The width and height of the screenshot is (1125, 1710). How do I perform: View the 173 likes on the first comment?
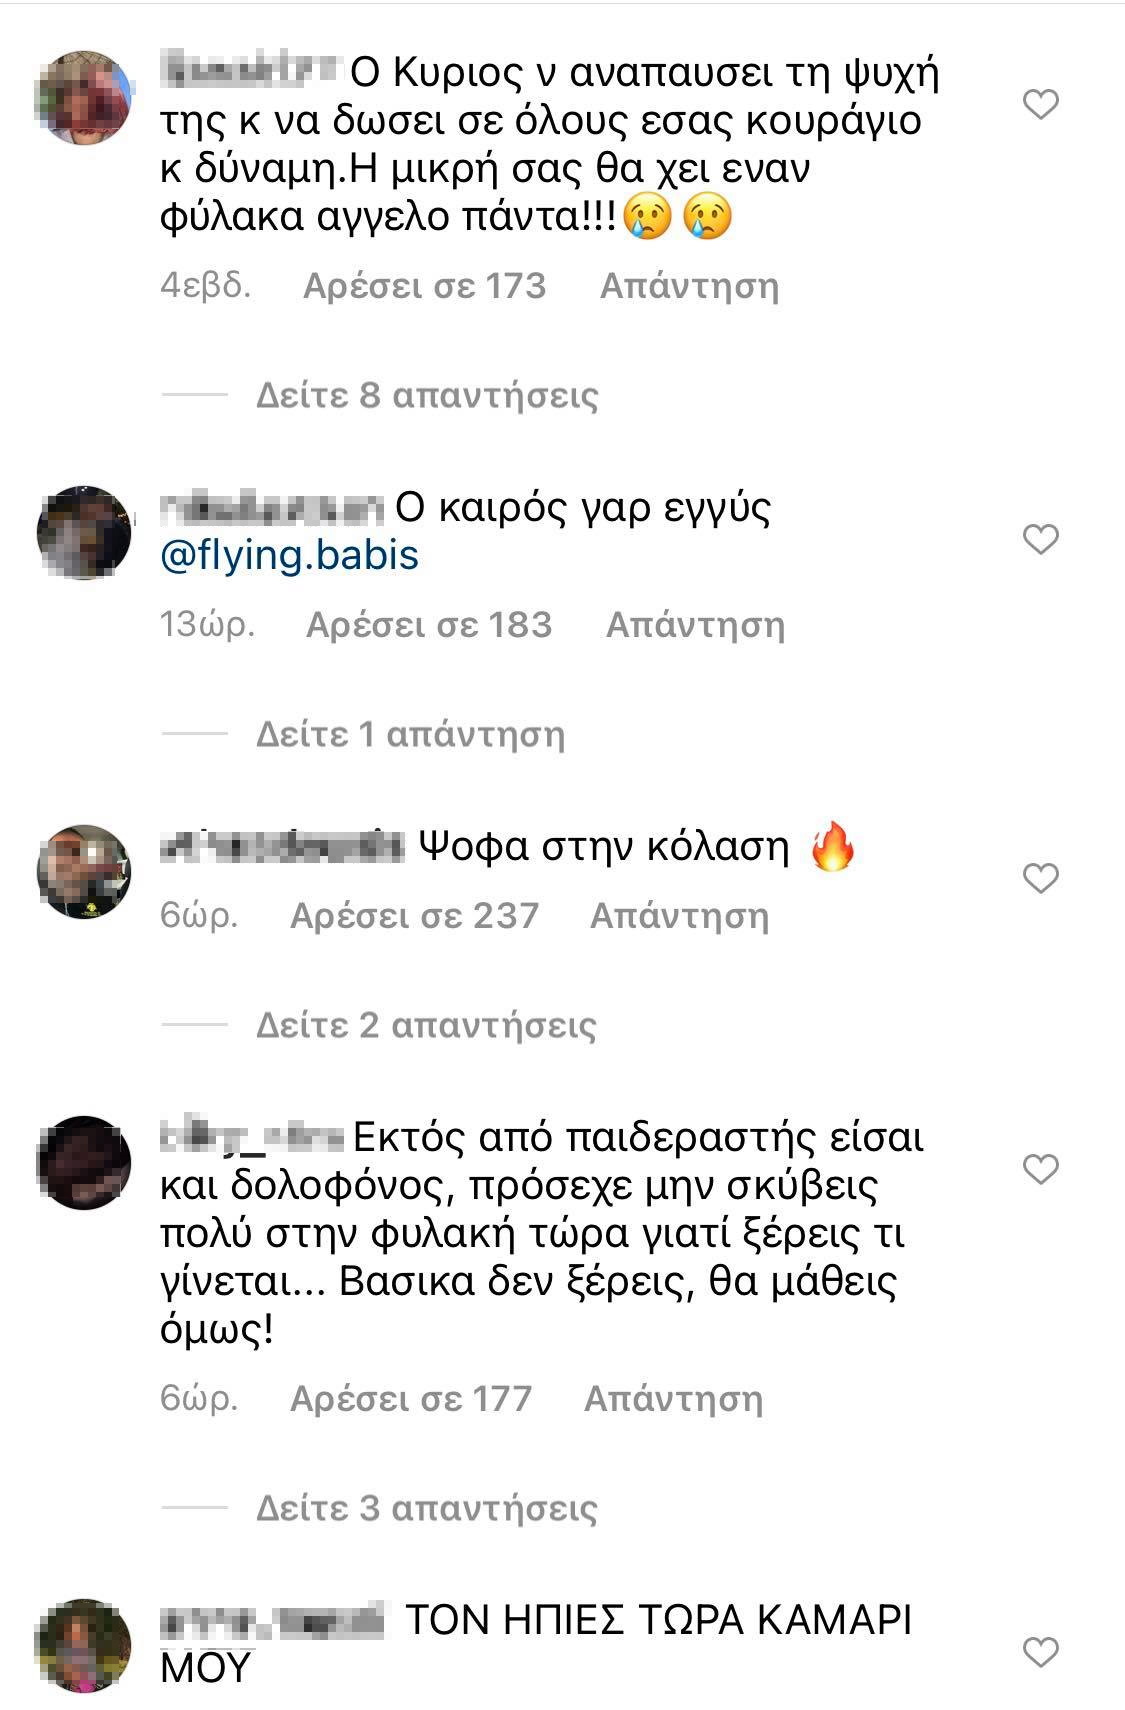424,286
